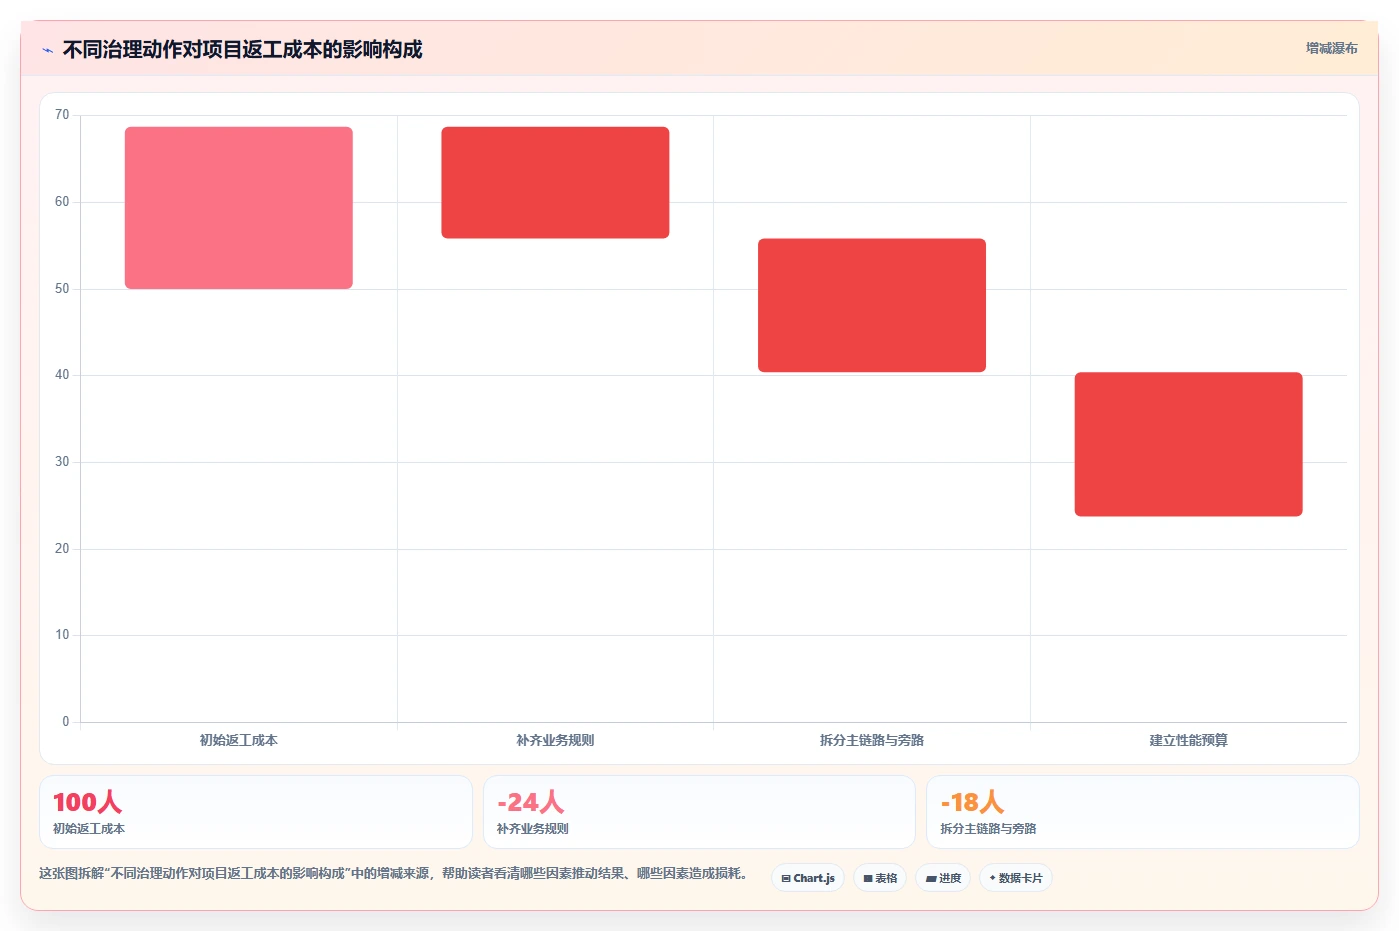Click the description text starting with 这张图拆解
This screenshot has width=1399, height=931.
pos(394,873)
